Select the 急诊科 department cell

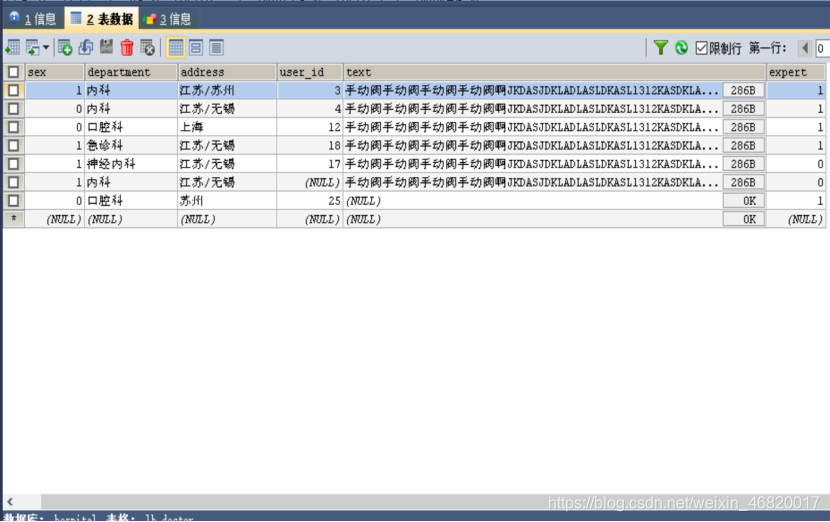[131, 146]
